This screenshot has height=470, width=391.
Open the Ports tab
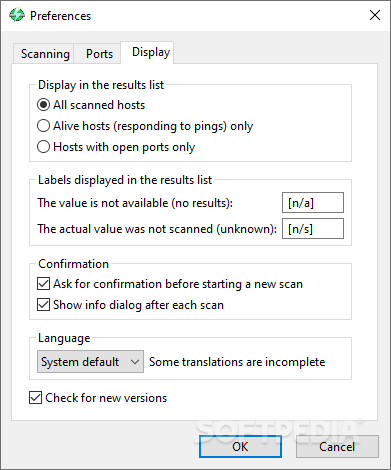tap(98, 53)
